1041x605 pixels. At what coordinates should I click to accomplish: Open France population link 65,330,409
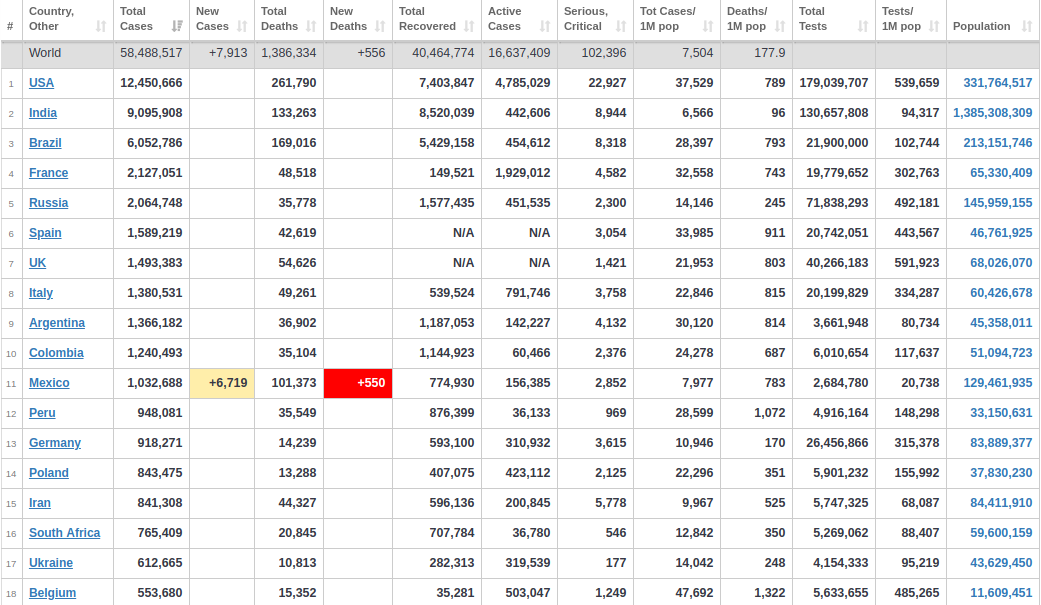pos(1001,173)
